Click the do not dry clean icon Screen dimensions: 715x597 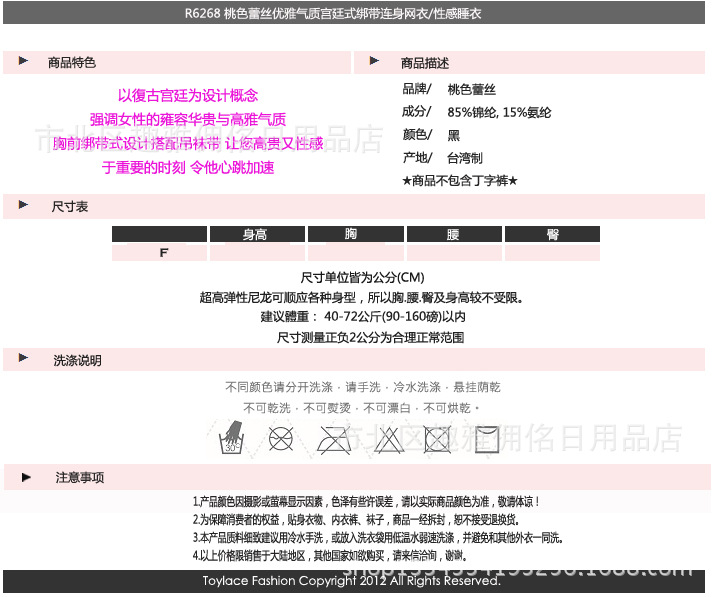pos(281,438)
